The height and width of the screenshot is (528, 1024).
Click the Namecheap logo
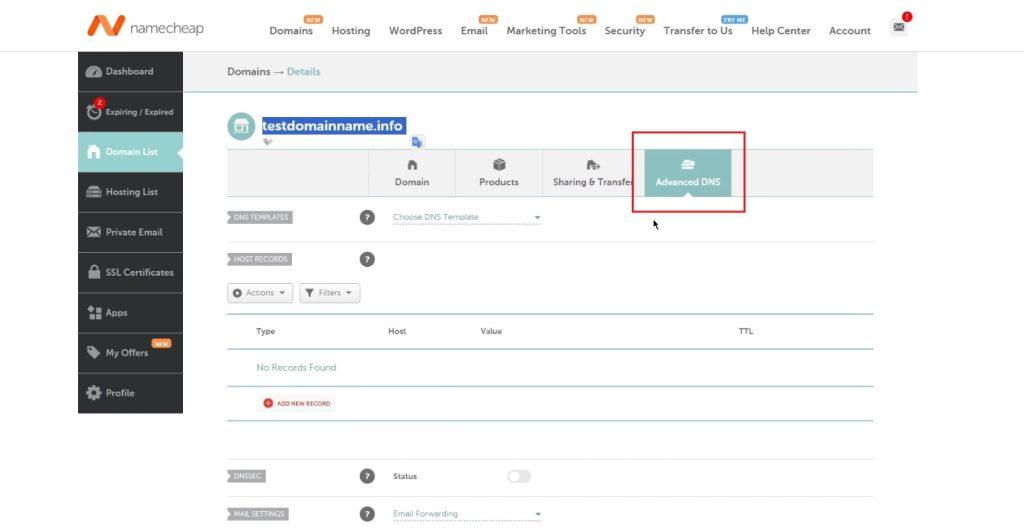click(145, 27)
